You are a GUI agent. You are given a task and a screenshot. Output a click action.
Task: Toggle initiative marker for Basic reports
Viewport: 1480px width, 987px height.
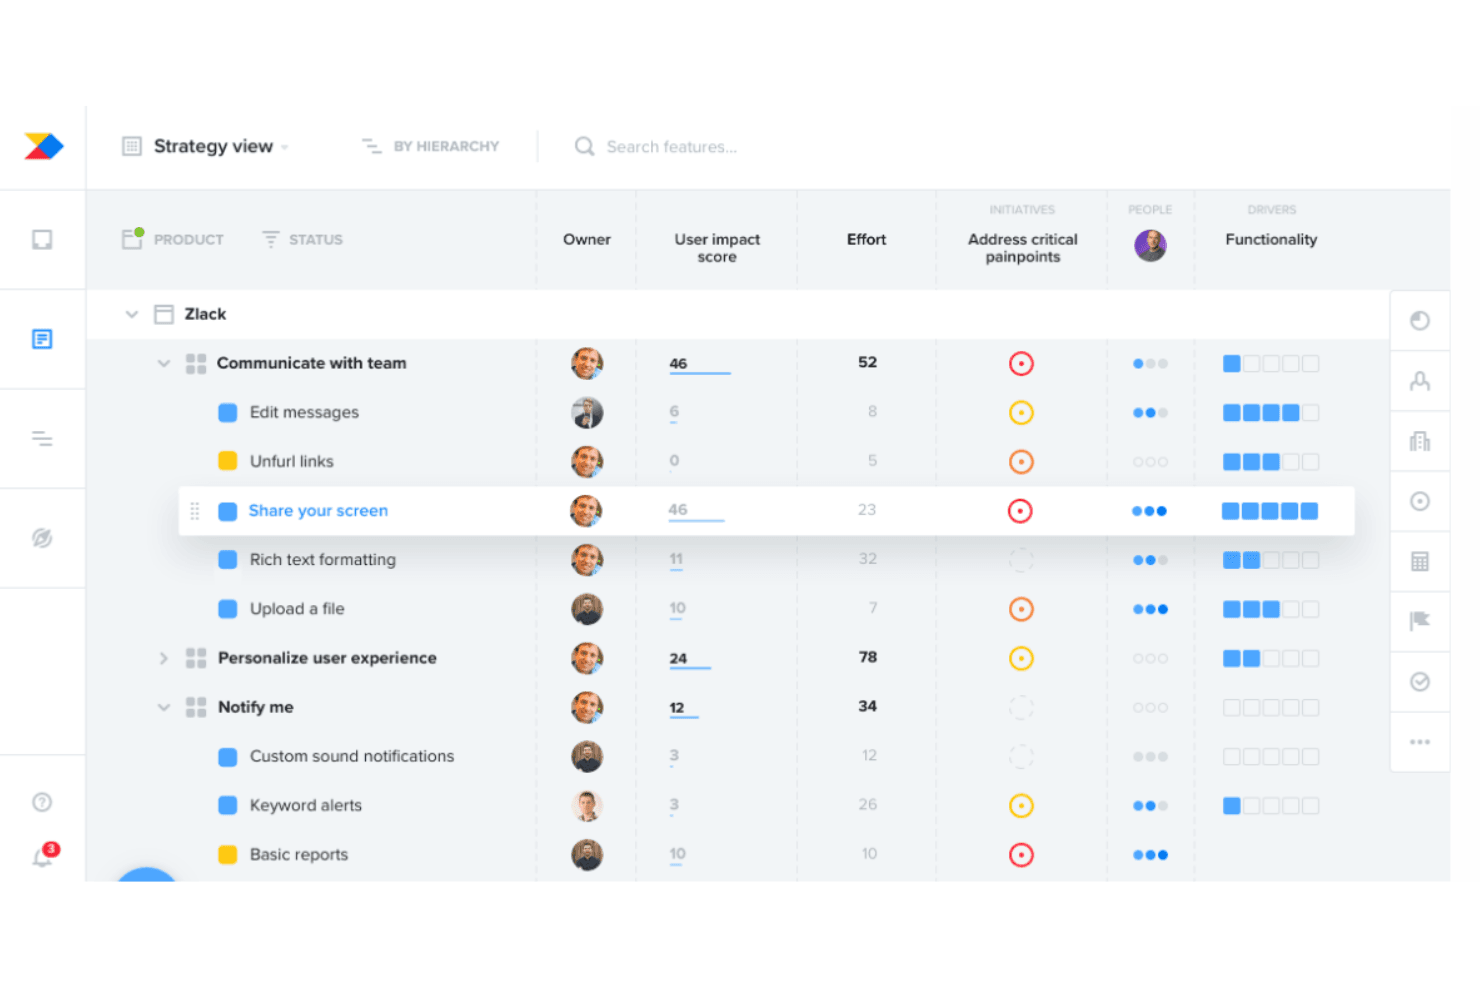1021,855
